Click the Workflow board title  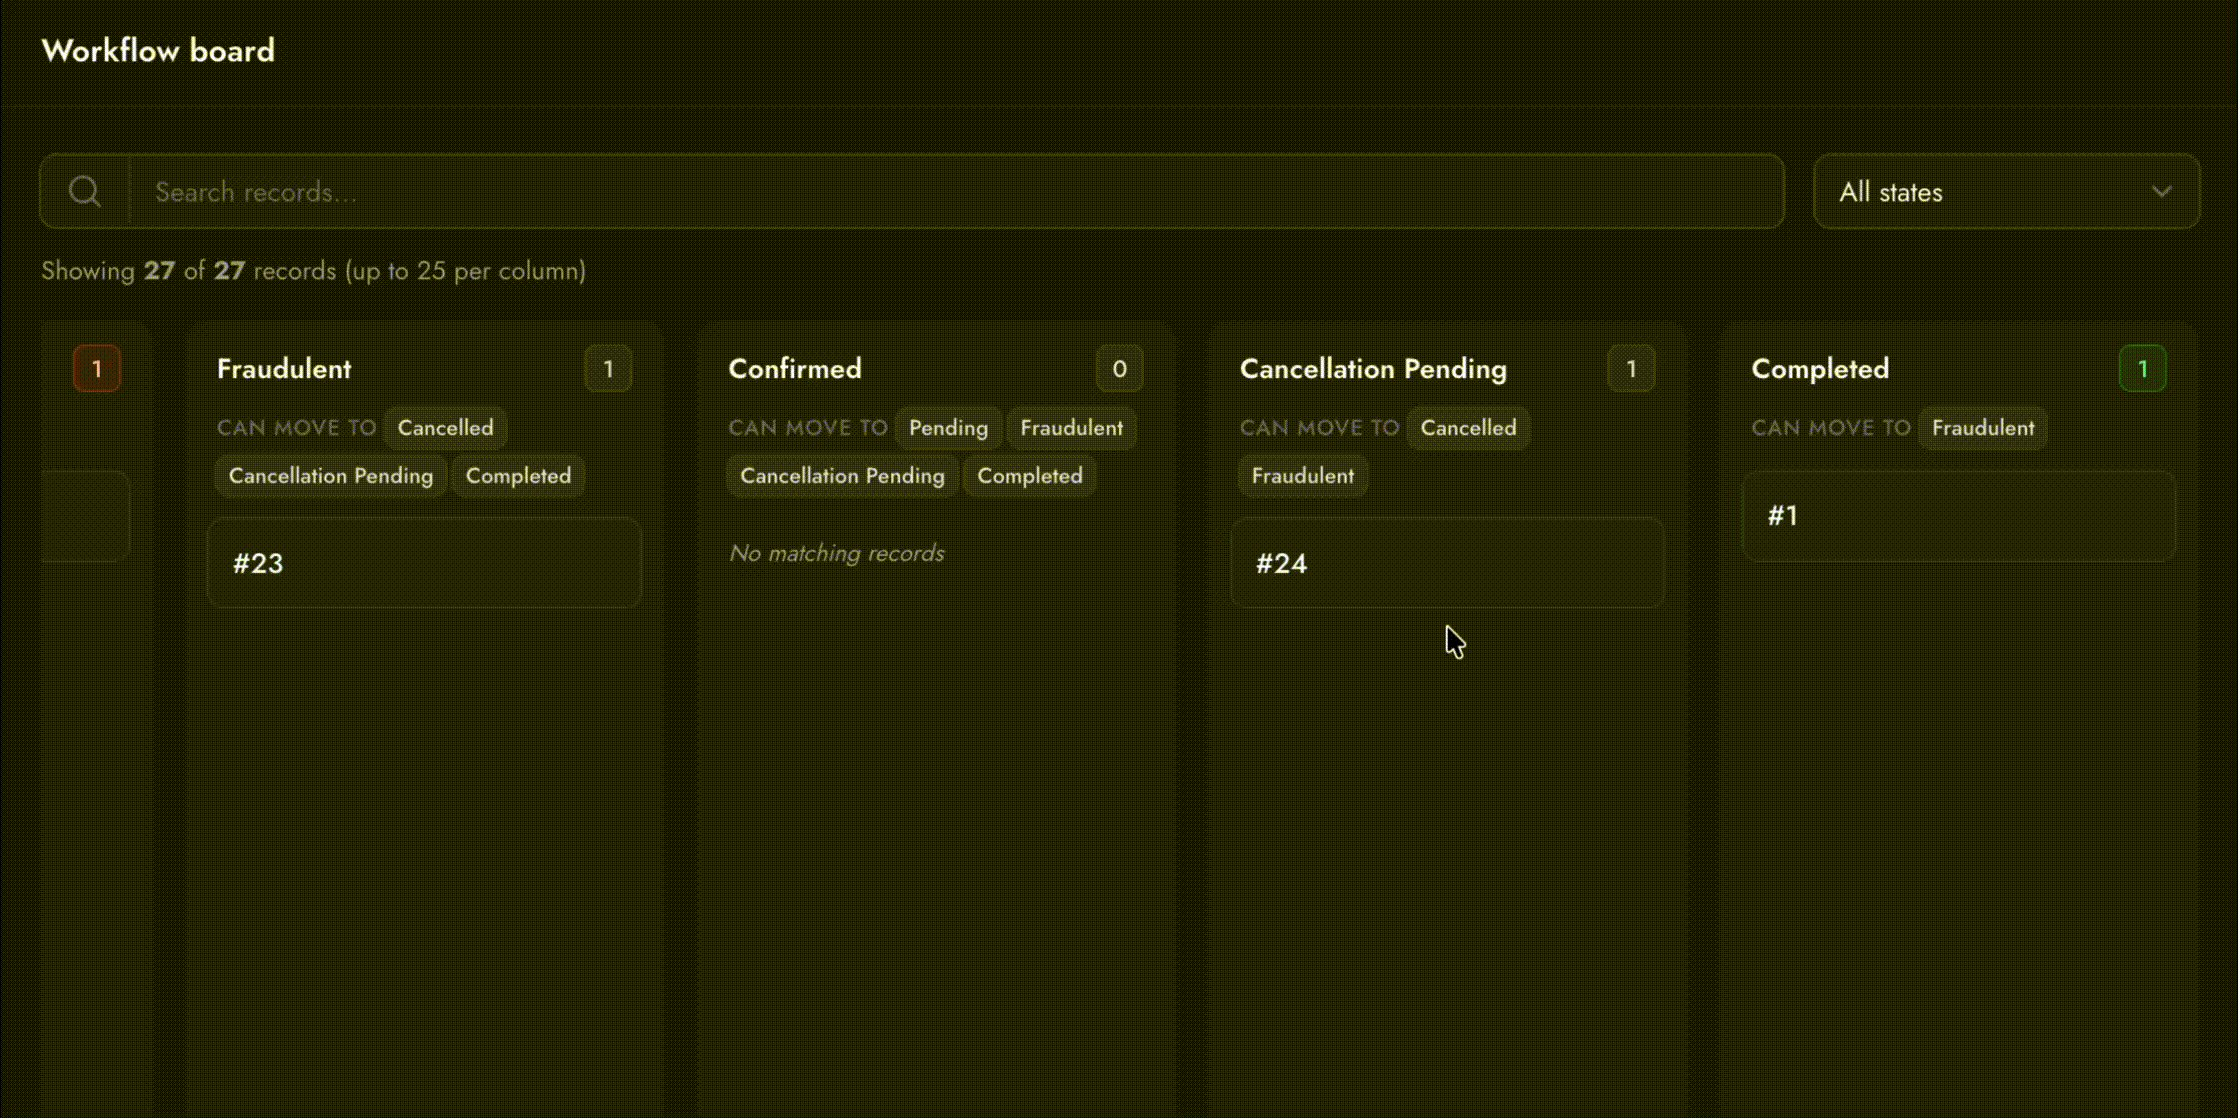tap(158, 51)
